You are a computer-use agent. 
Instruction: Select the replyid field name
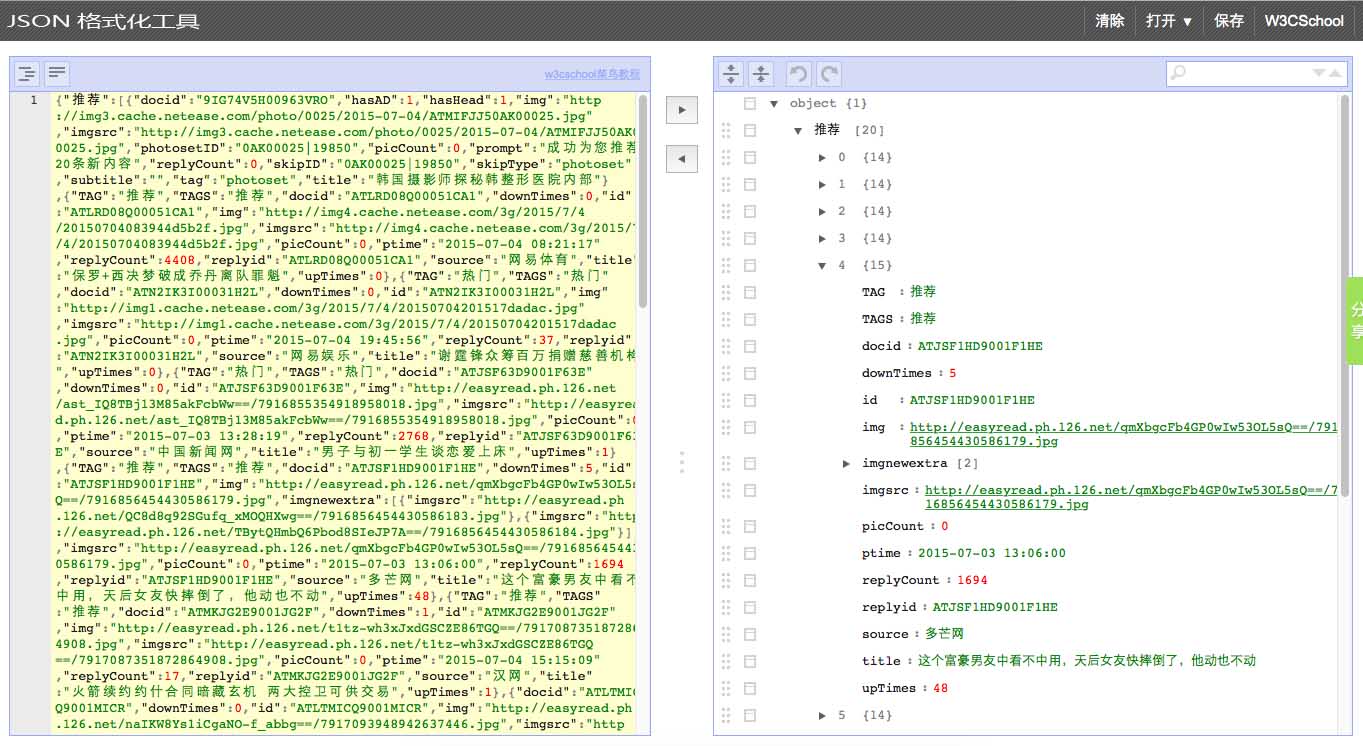click(889, 607)
